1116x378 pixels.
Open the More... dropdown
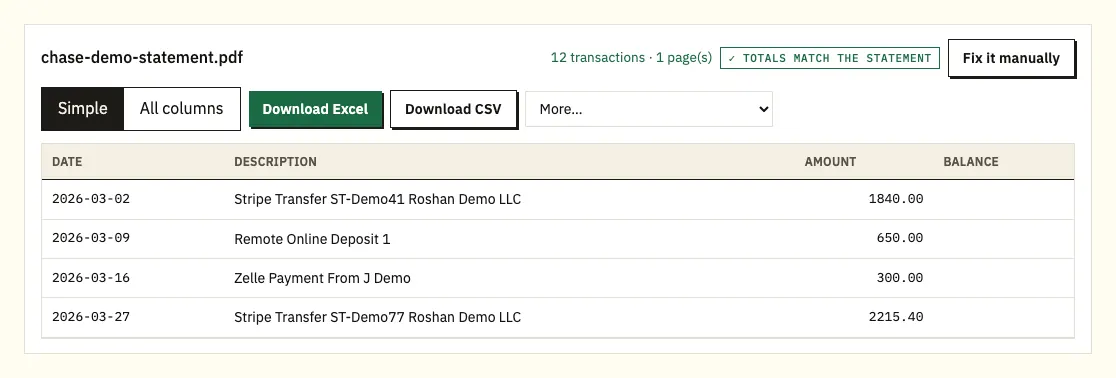(x=648, y=109)
